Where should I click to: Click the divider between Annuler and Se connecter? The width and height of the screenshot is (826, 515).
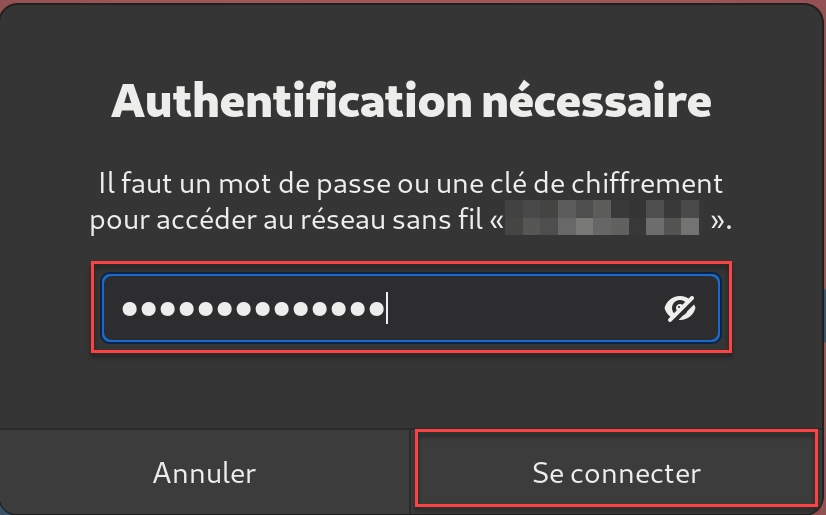coord(411,472)
